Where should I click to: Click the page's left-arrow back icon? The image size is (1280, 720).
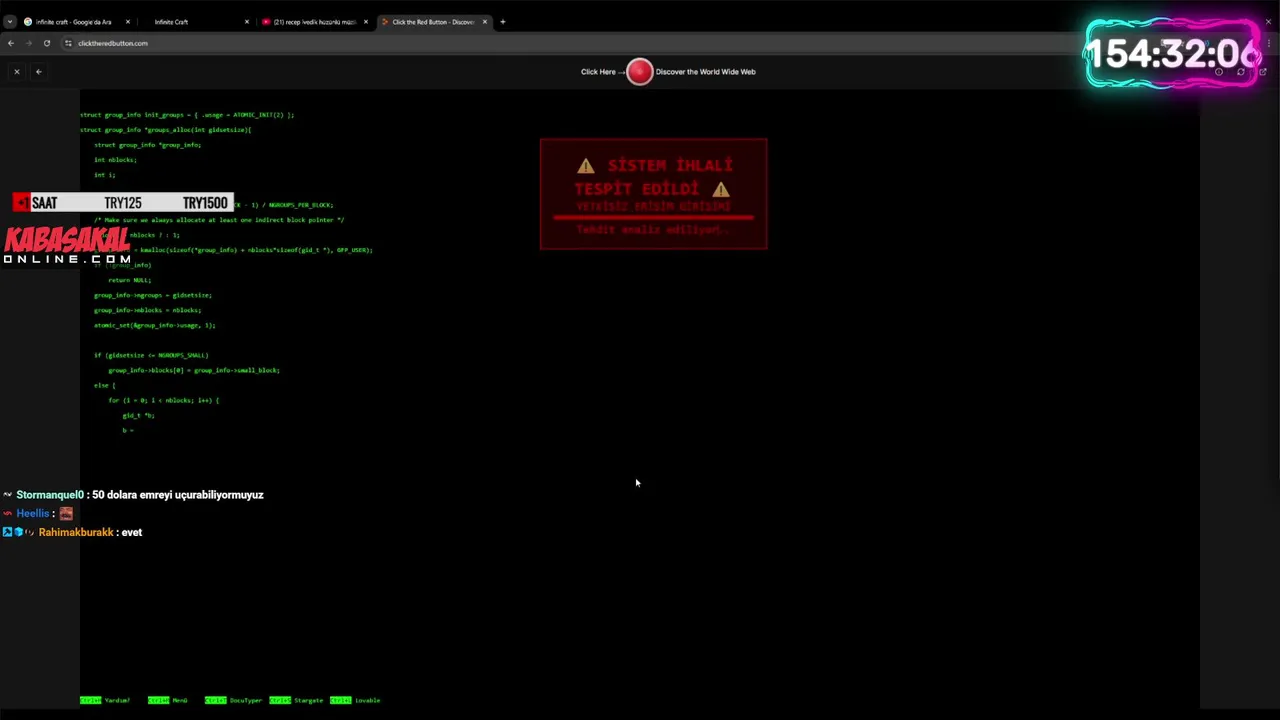click(38, 71)
